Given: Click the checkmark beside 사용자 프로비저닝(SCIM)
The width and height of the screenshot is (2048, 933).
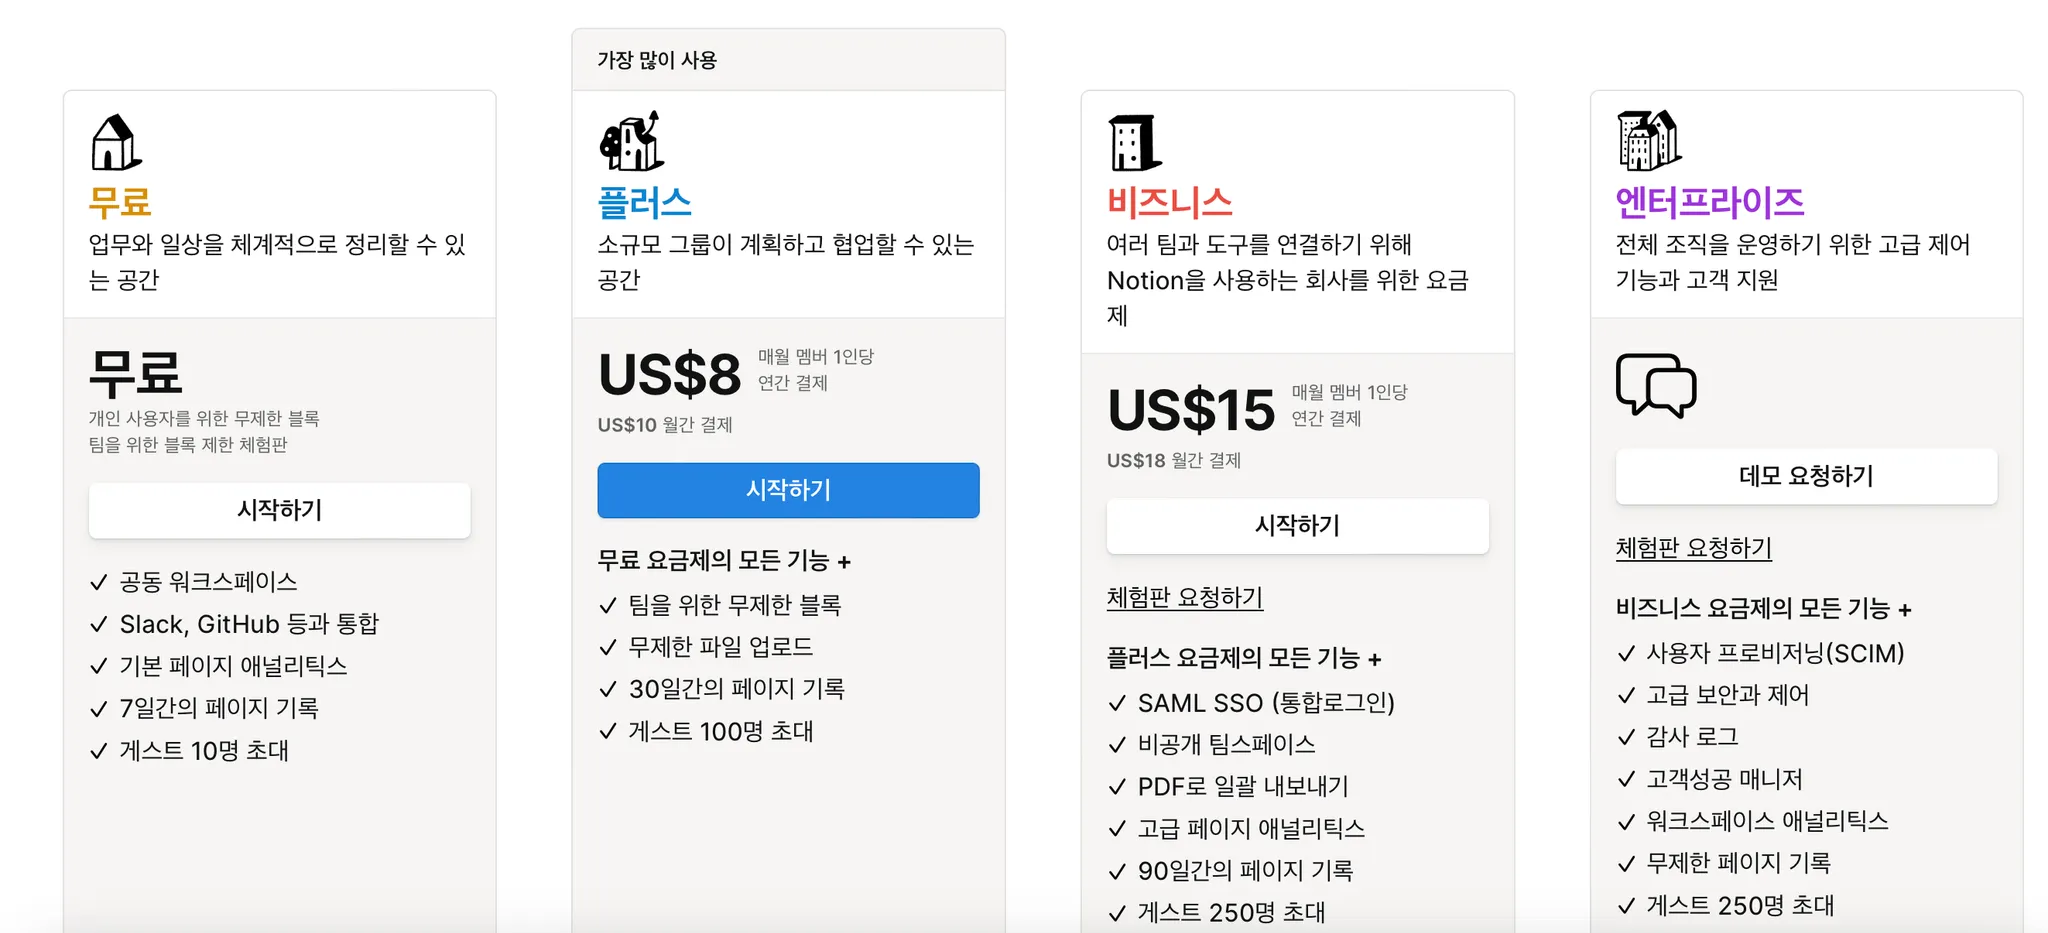Looking at the screenshot, I should pyautogui.click(x=1627, y=654).
